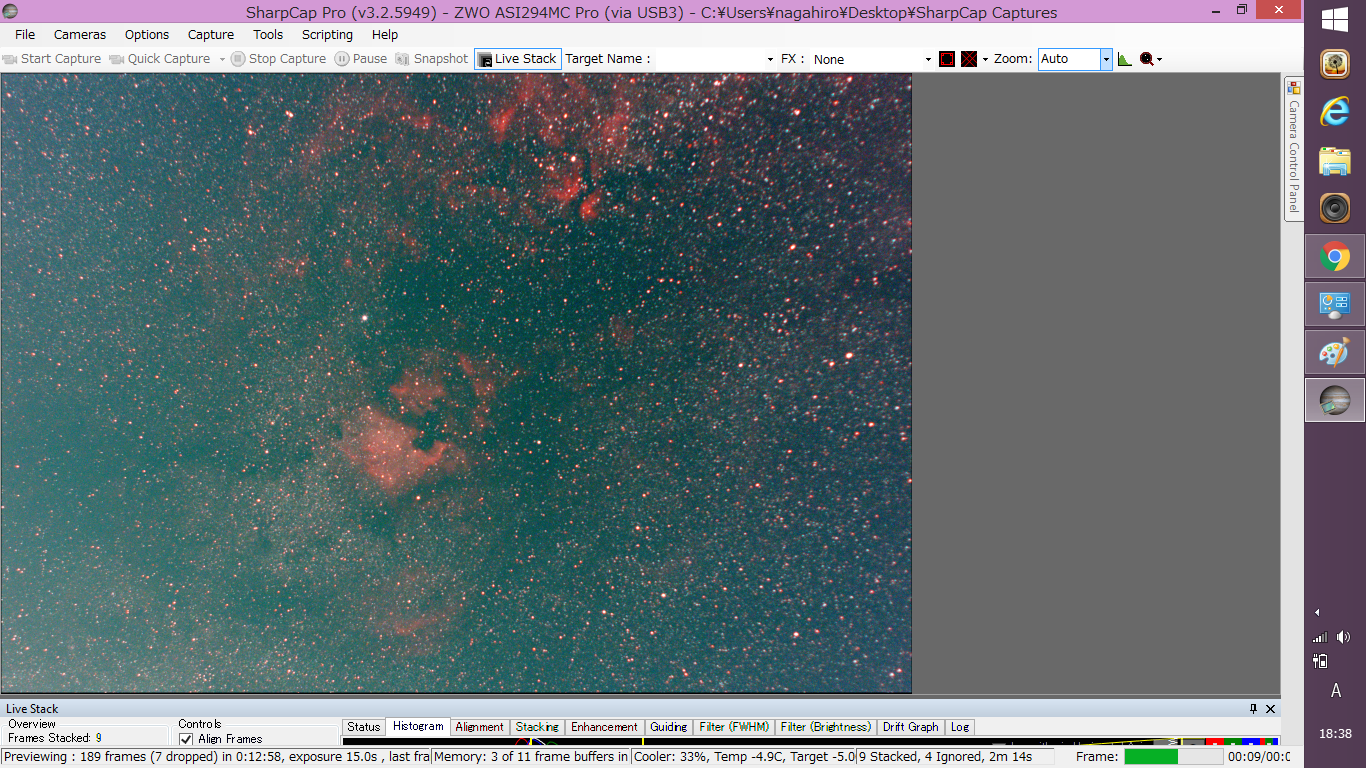Click the battery power tray icon

(1320, 661)
